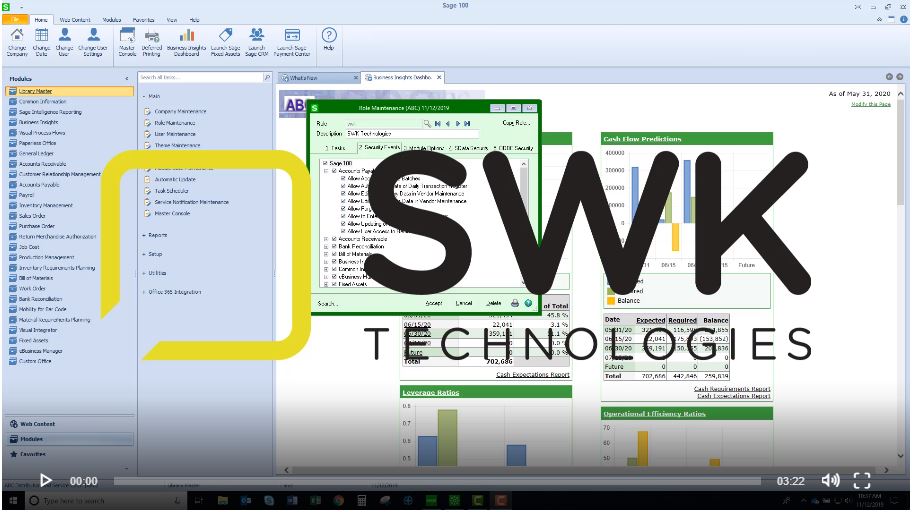Collapse the Main task group

pos(144,96)
